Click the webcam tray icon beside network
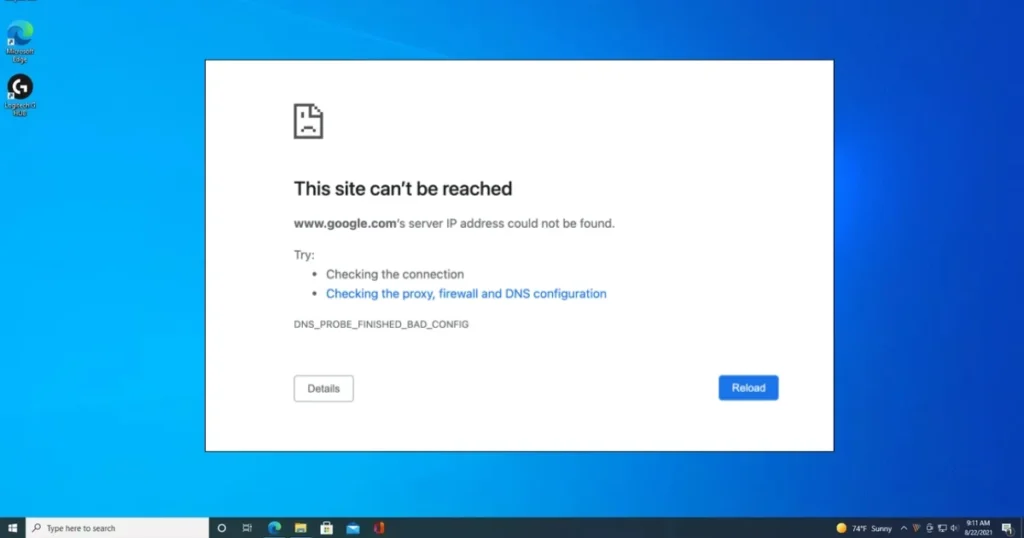 coord(929,528)
